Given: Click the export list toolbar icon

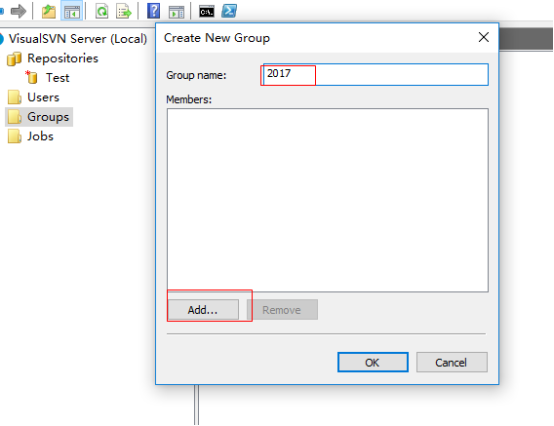Looking at the screenshot, I should coord(124,11).
